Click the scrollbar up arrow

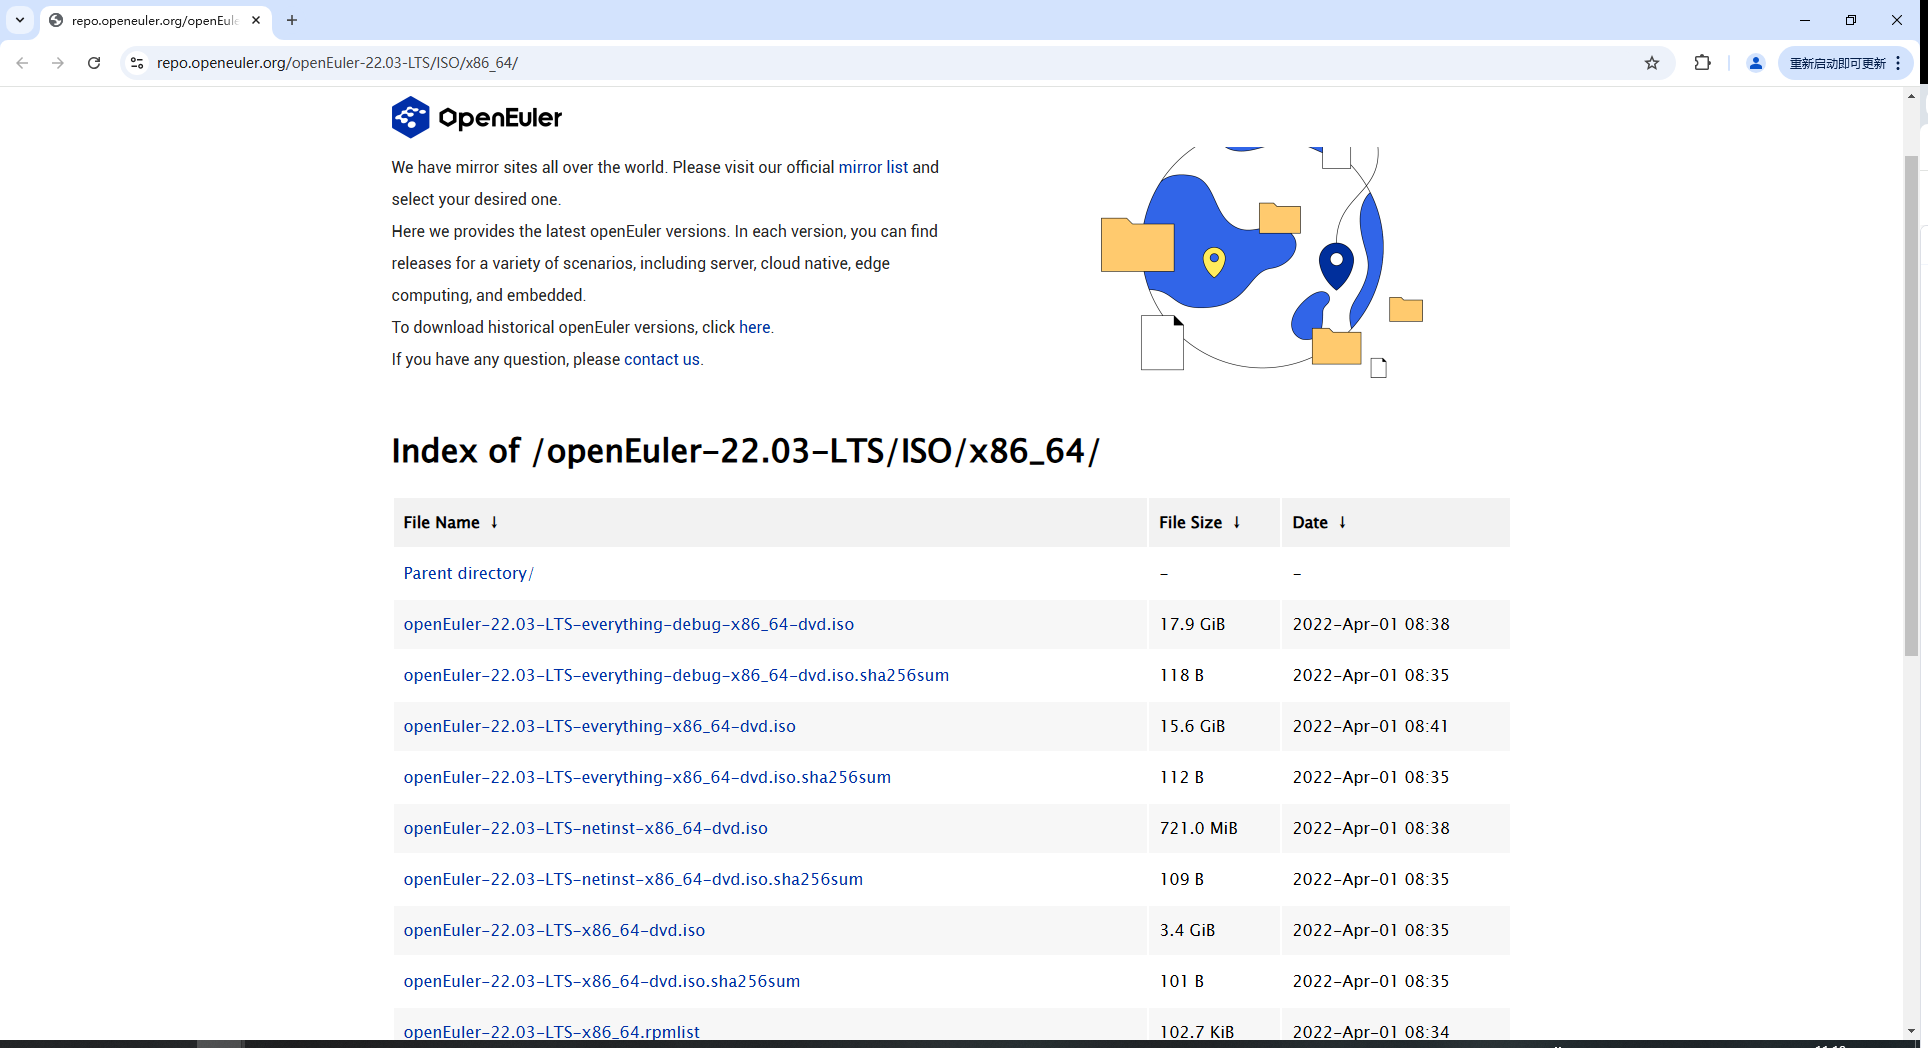click(x=1911, y=96)
